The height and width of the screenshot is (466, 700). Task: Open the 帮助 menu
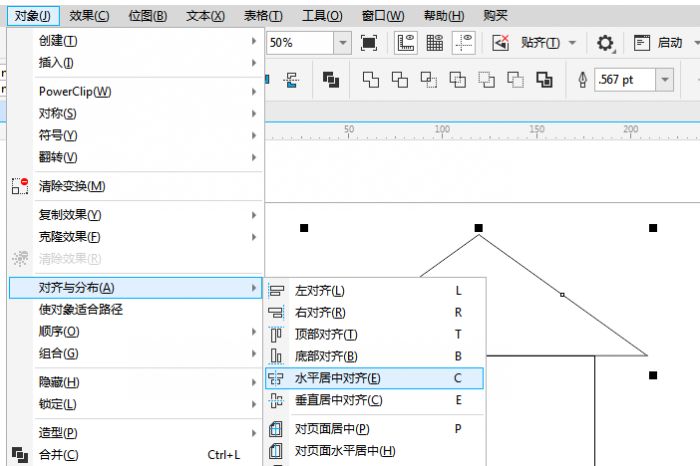click(x=443, y=16)
